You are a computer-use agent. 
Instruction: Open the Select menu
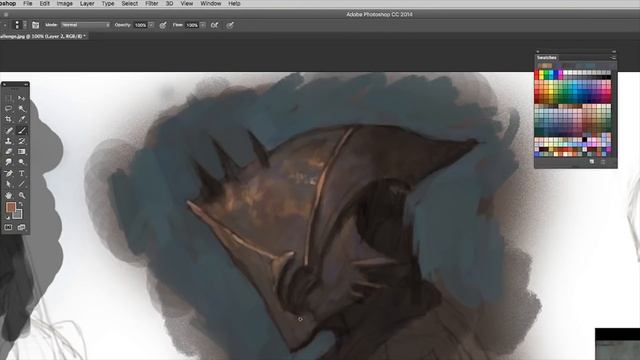point(129,3)
